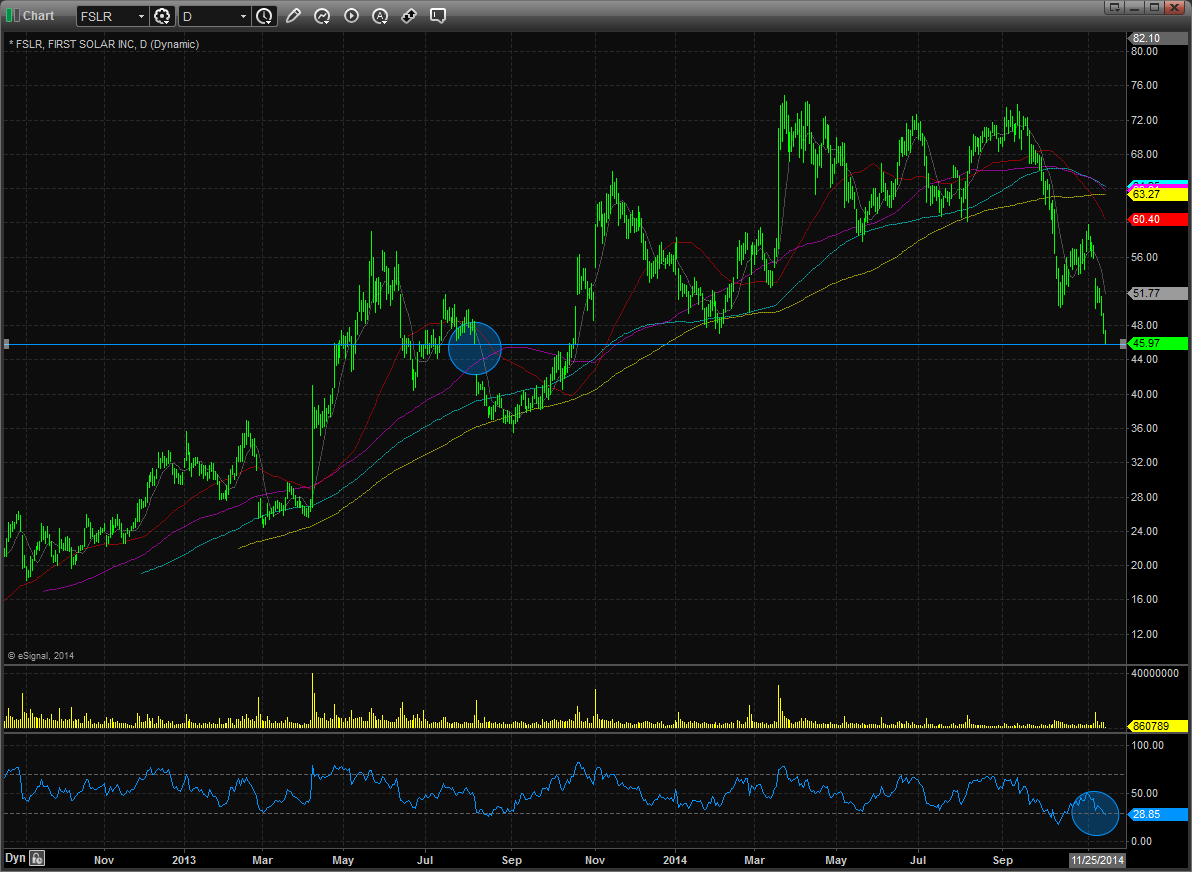This screenshot has height=872, width=1192.
Task: Click the Chart window title label
Action: (x=38, y=15)
